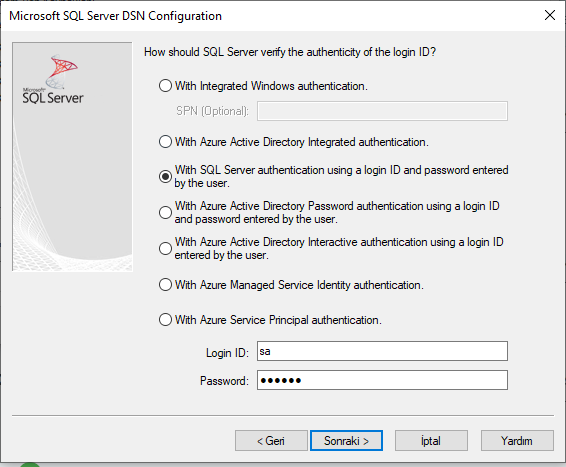Choose Azure Managed Service Identity authentication
This screenshot has width=566, height=467.
tap(165, 285)
